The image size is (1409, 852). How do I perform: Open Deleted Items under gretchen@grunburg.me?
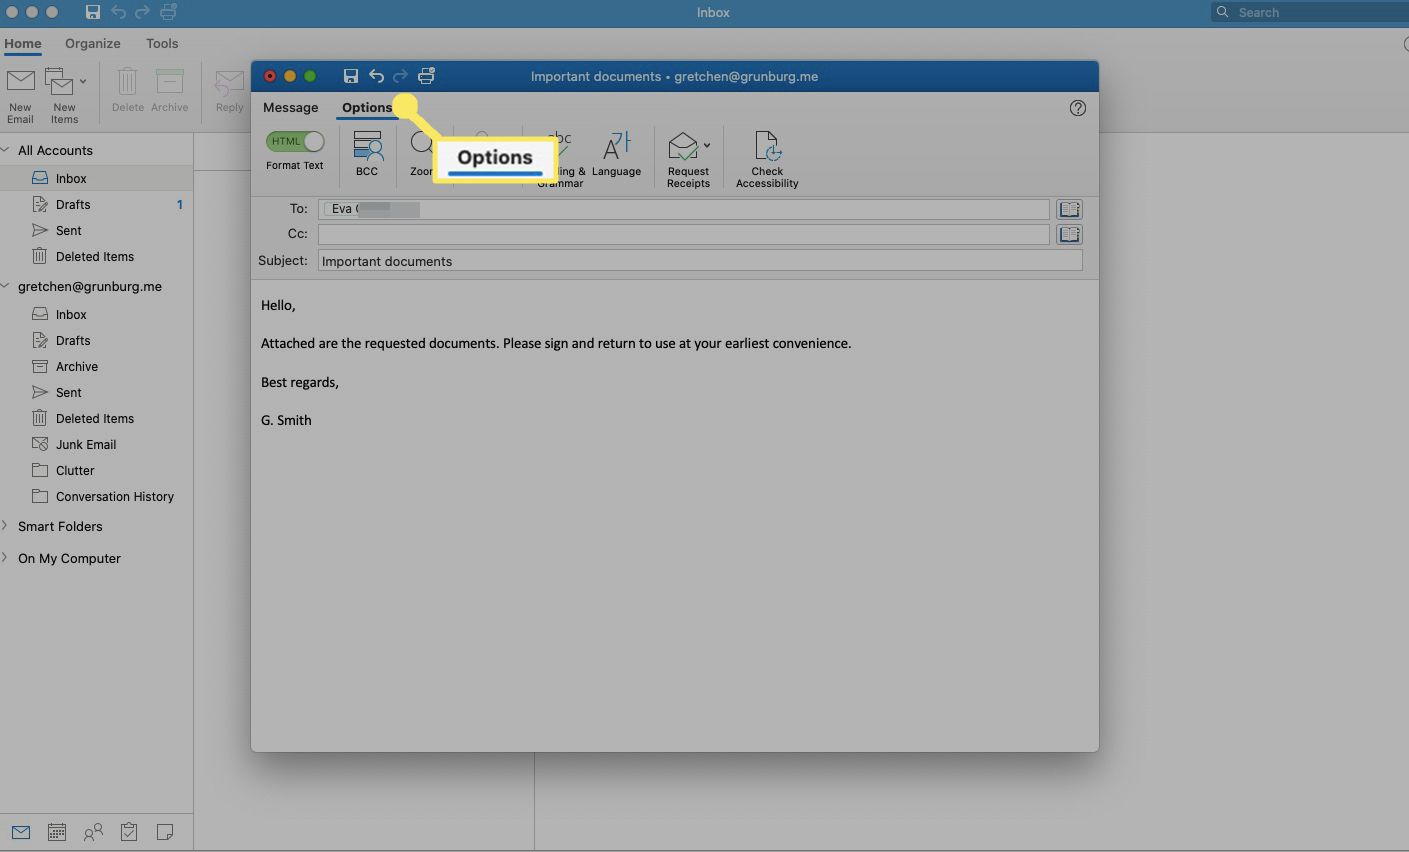pos(96,418)
